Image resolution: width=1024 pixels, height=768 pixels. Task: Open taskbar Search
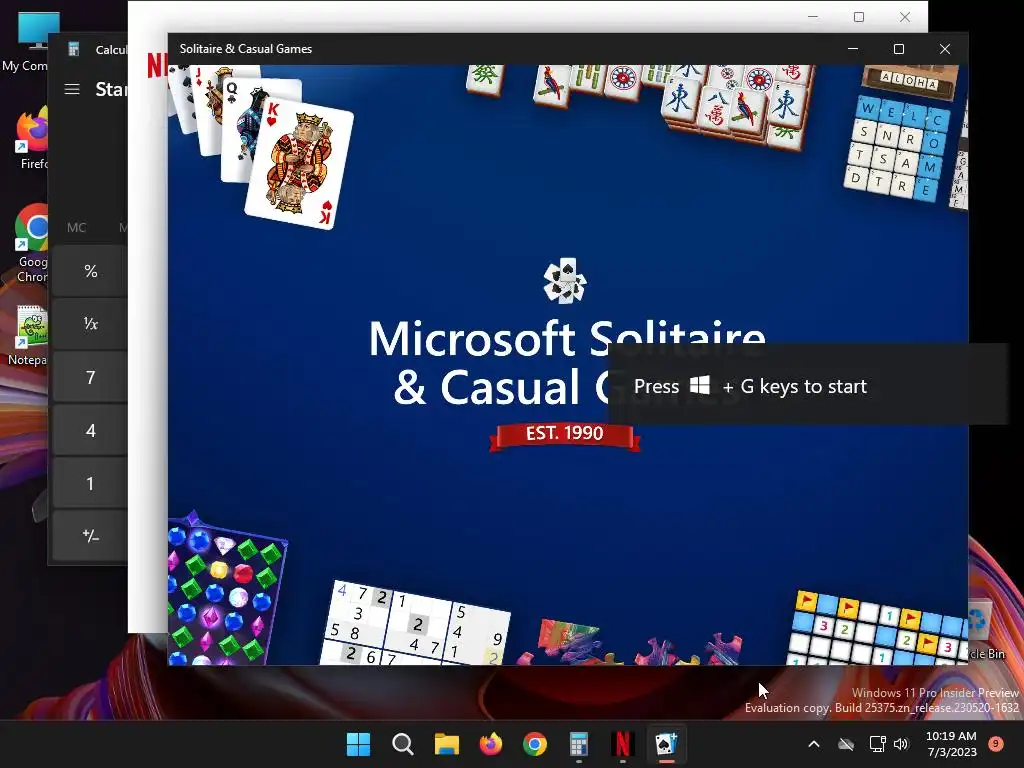click(402, 744)
